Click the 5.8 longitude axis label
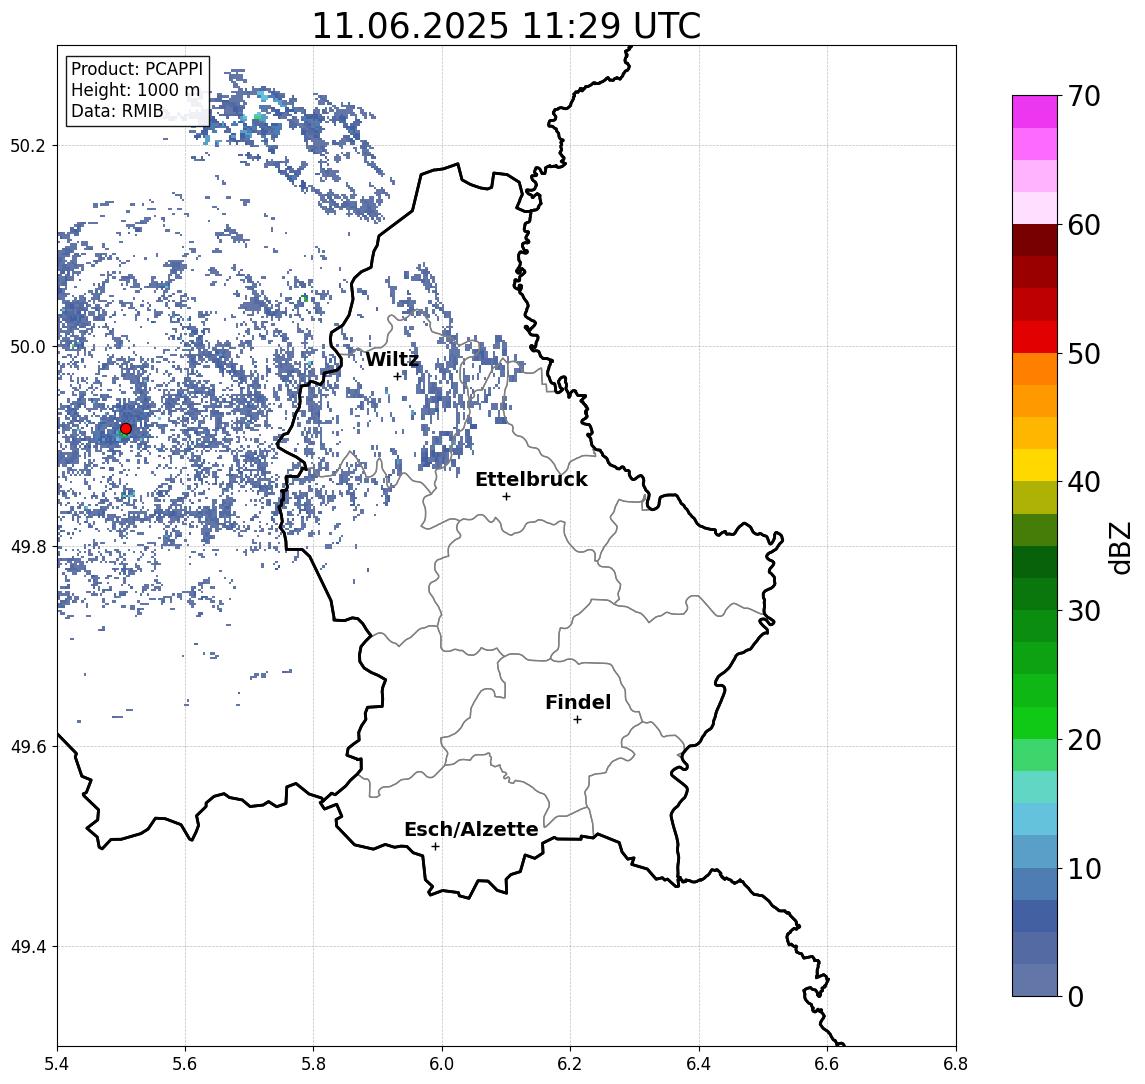The image size is (1145, 1084). 314,1064
